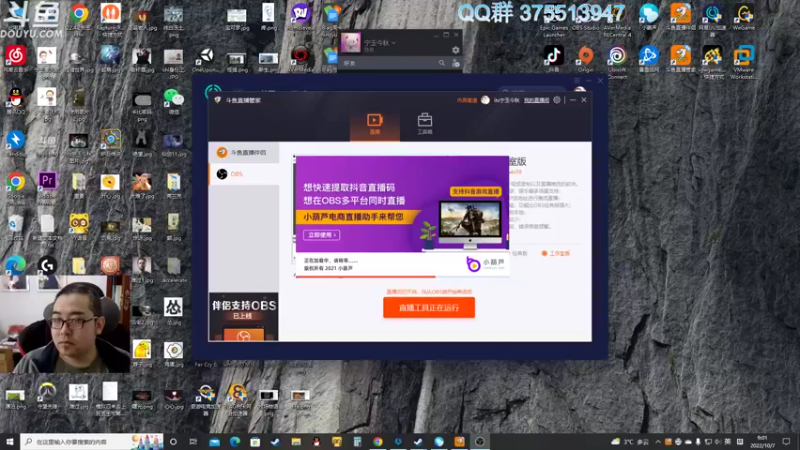Open the 我的直播间 link in the title bar
This screenshot has height=450, width=800.
(x=536, y=100)
